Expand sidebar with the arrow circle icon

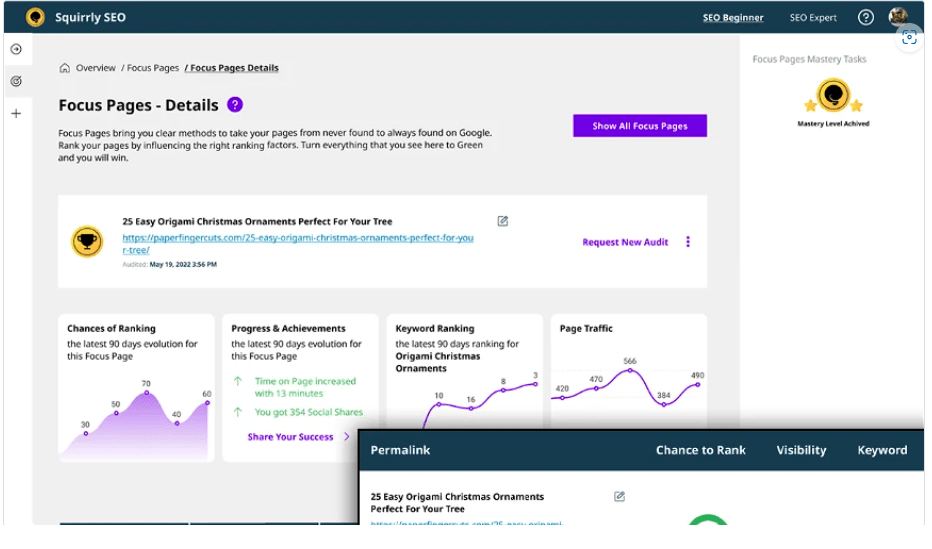pyautogui.click(x=16, y=49)
